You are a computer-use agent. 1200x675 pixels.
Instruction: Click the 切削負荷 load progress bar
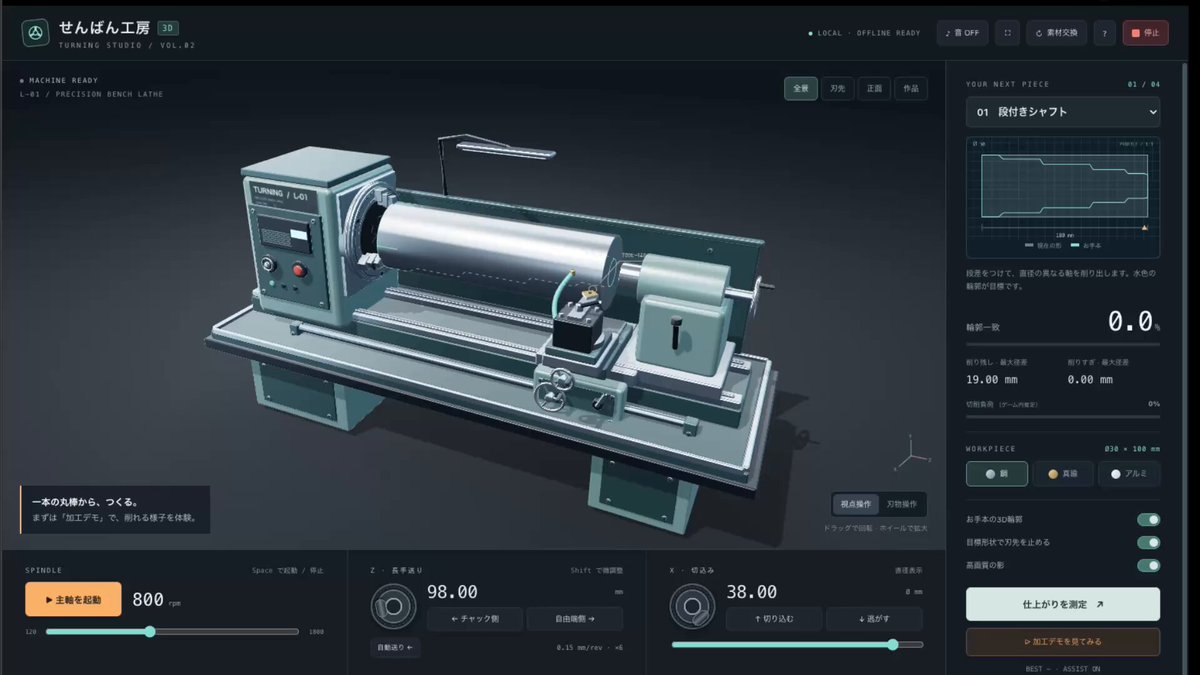[1063, 416]
